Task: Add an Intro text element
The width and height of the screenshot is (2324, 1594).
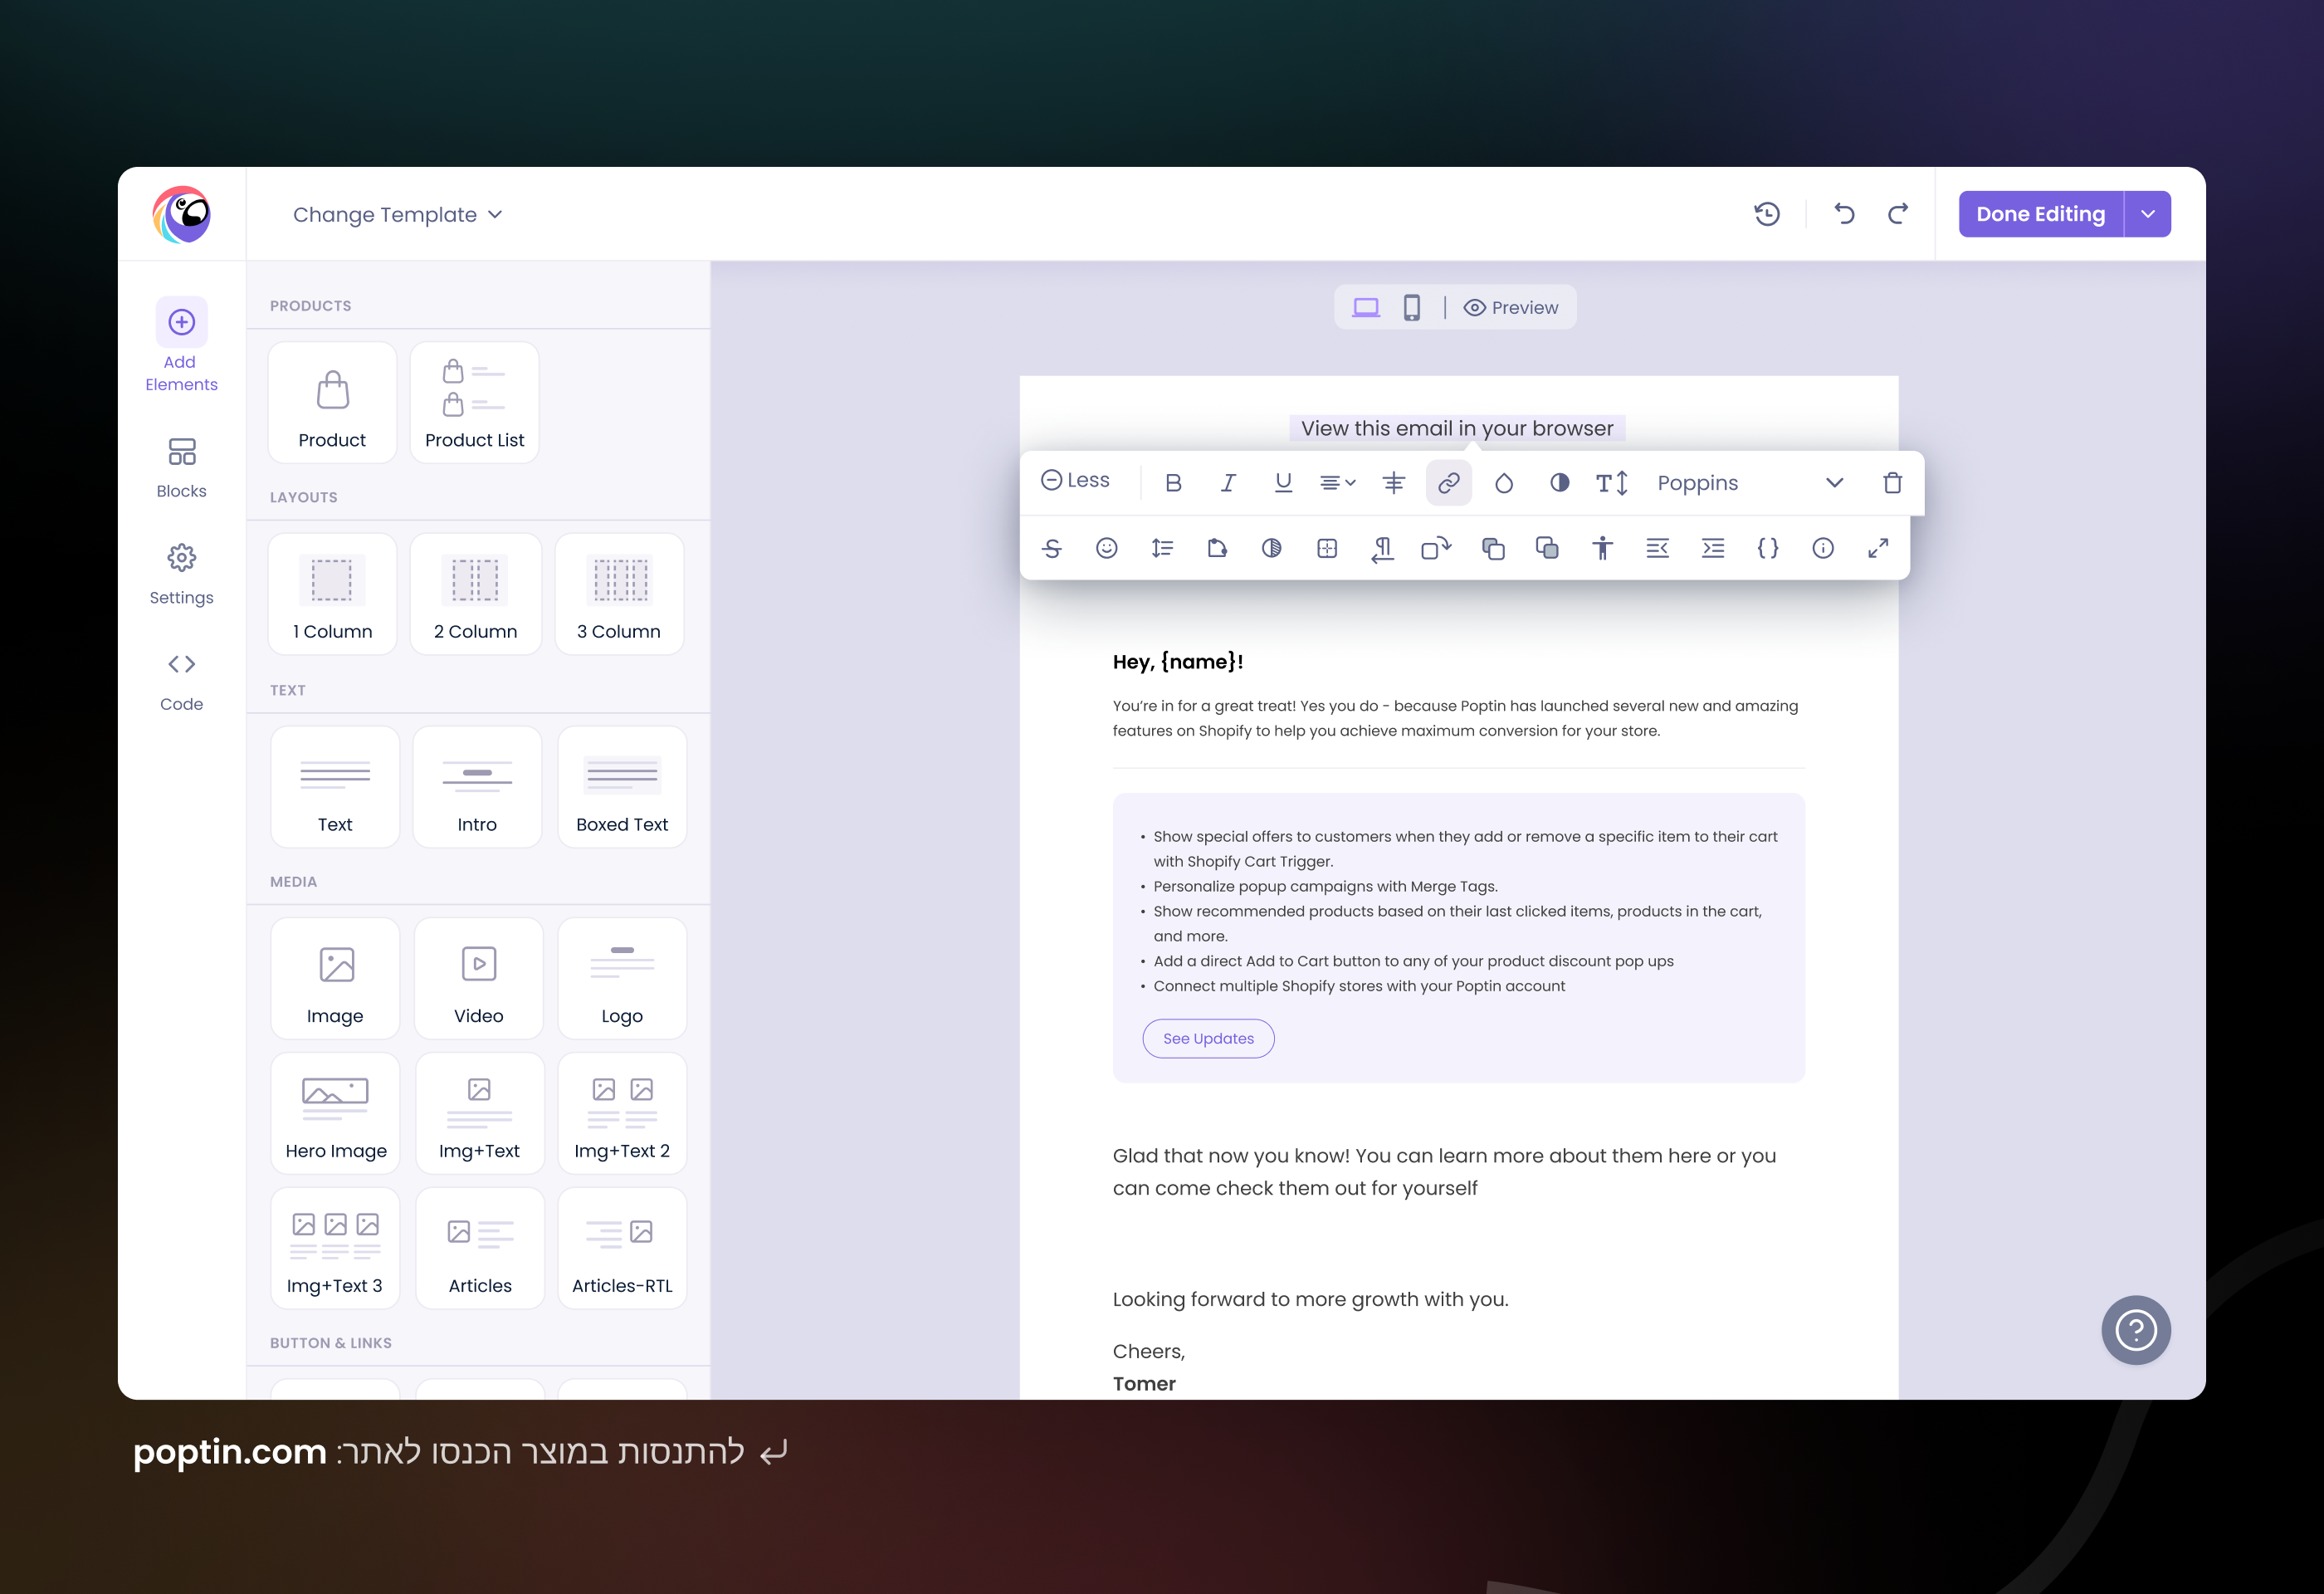Action: tap(477, 787)
